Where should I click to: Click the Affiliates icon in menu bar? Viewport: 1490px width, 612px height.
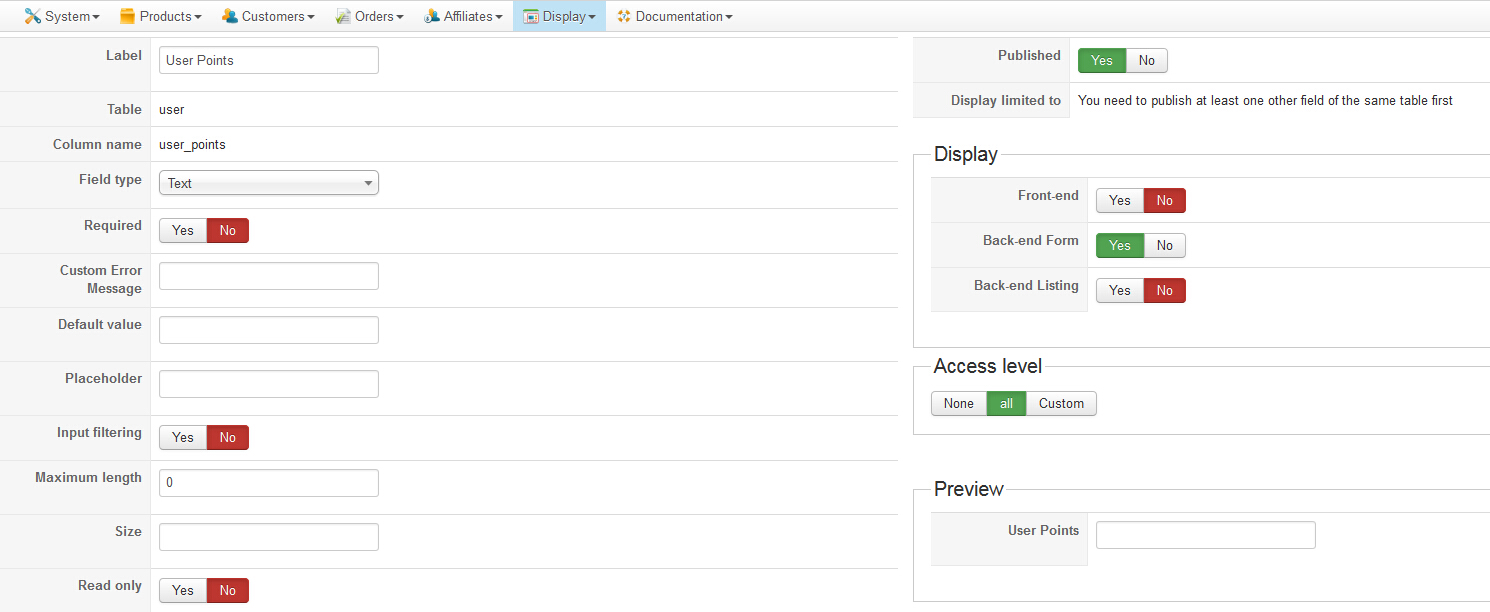tap(432, 16)
